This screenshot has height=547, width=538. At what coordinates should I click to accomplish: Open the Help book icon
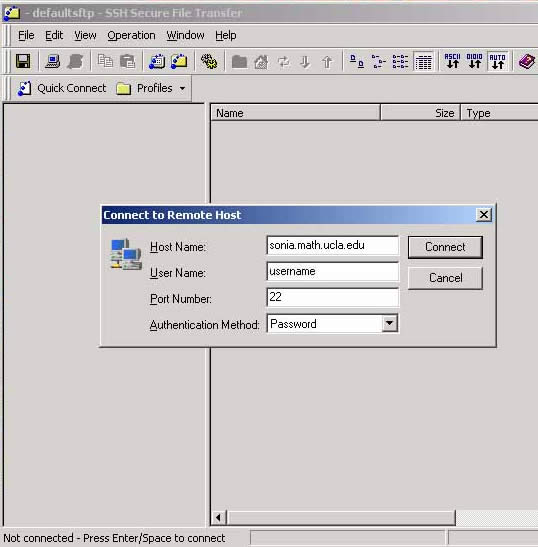pos(527,62)
